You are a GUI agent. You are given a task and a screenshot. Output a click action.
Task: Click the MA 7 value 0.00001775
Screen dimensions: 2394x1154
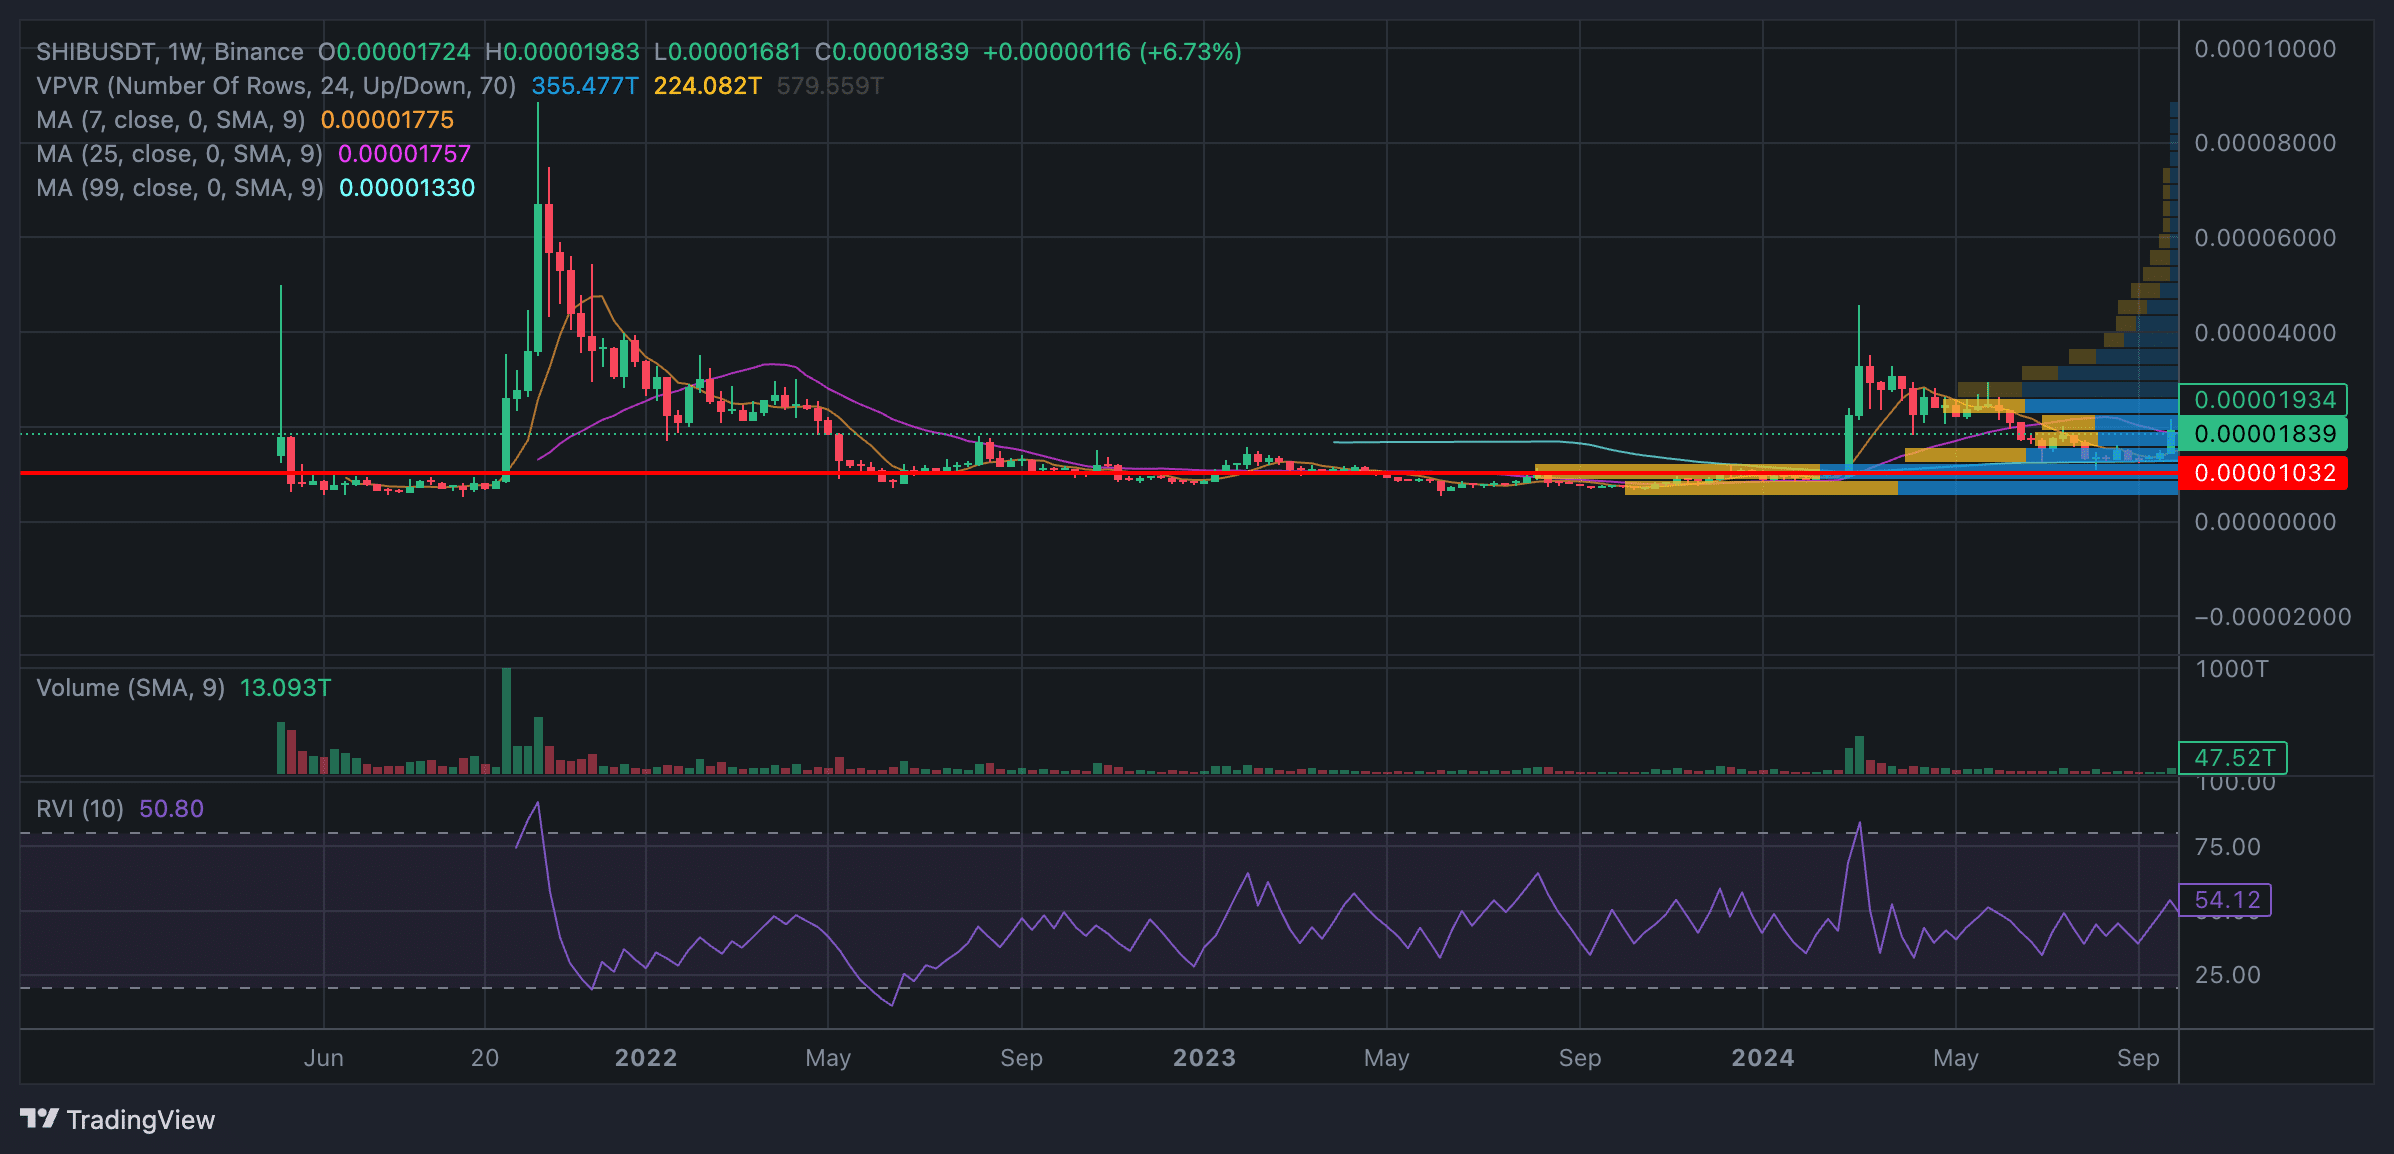pyautogui.click(x=387, y=120)
